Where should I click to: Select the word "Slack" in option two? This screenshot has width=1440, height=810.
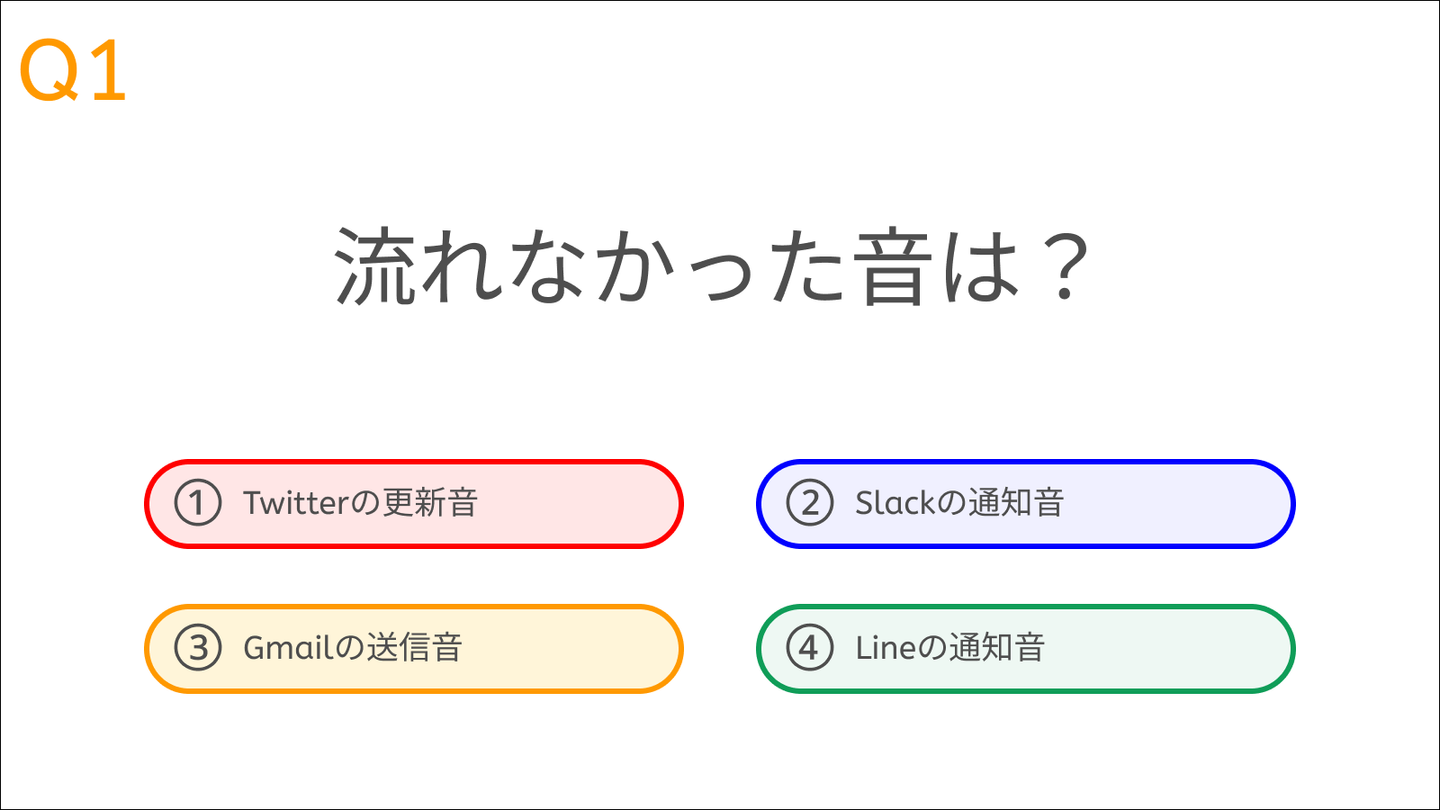[894, 503]
